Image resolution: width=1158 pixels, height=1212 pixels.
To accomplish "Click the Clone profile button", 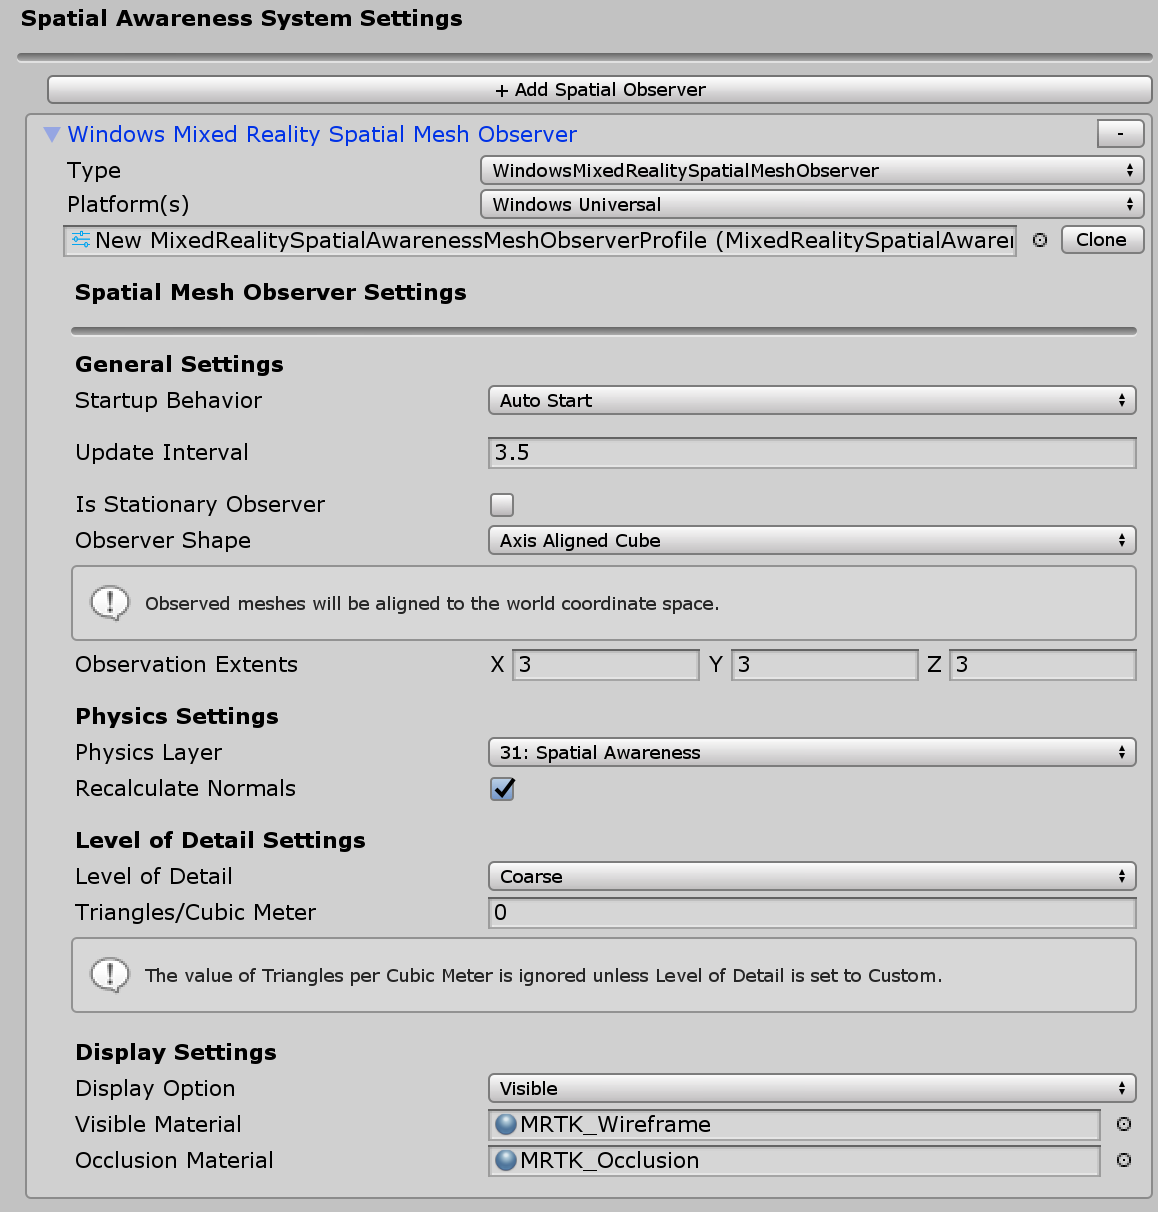I will click(x=1102, y=240).
